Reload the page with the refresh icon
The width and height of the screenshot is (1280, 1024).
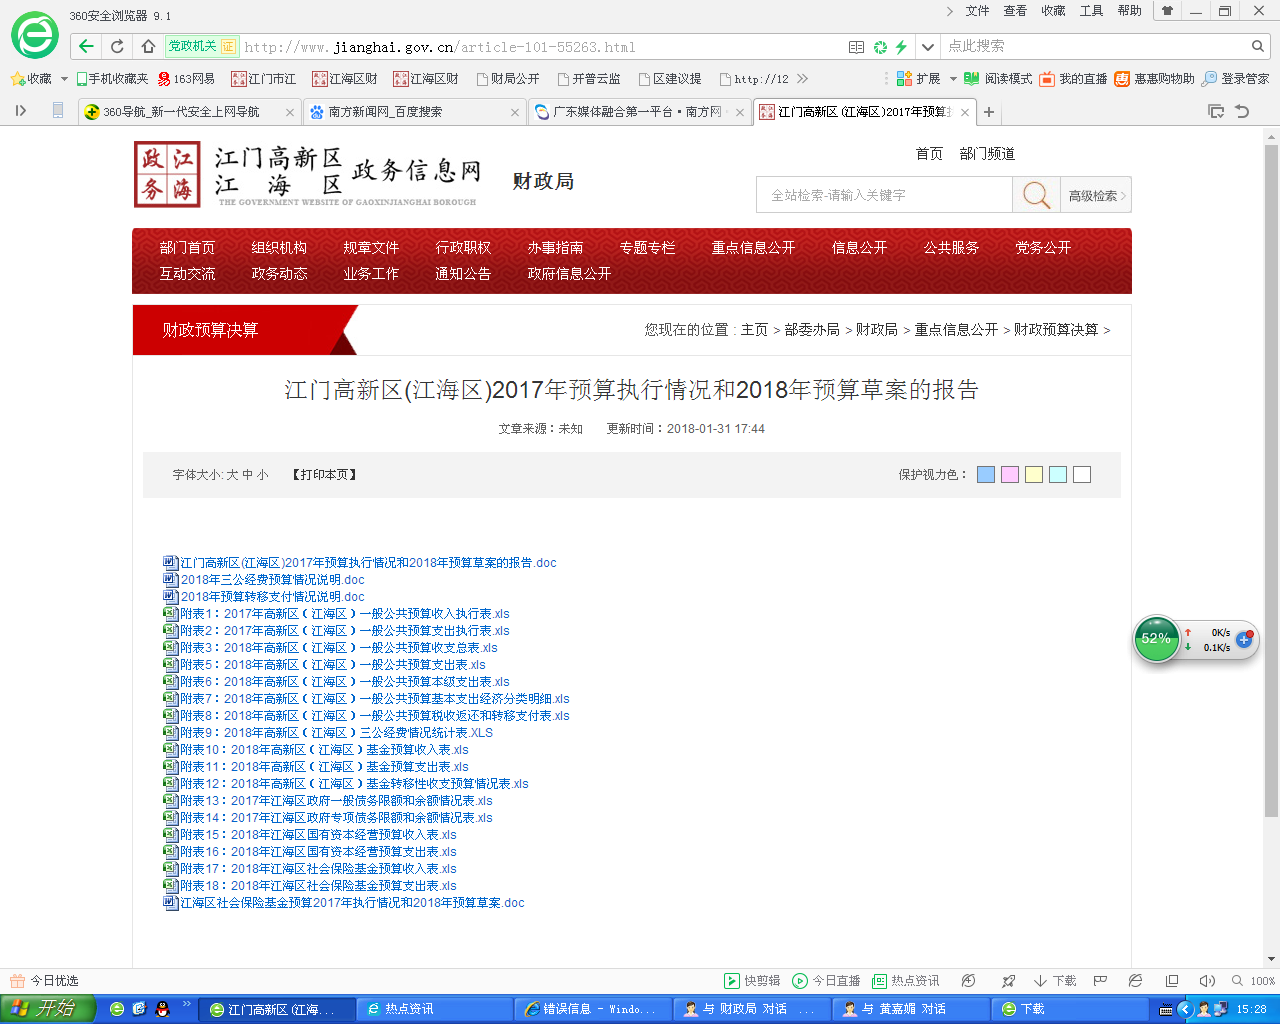[x=118, y=46]
